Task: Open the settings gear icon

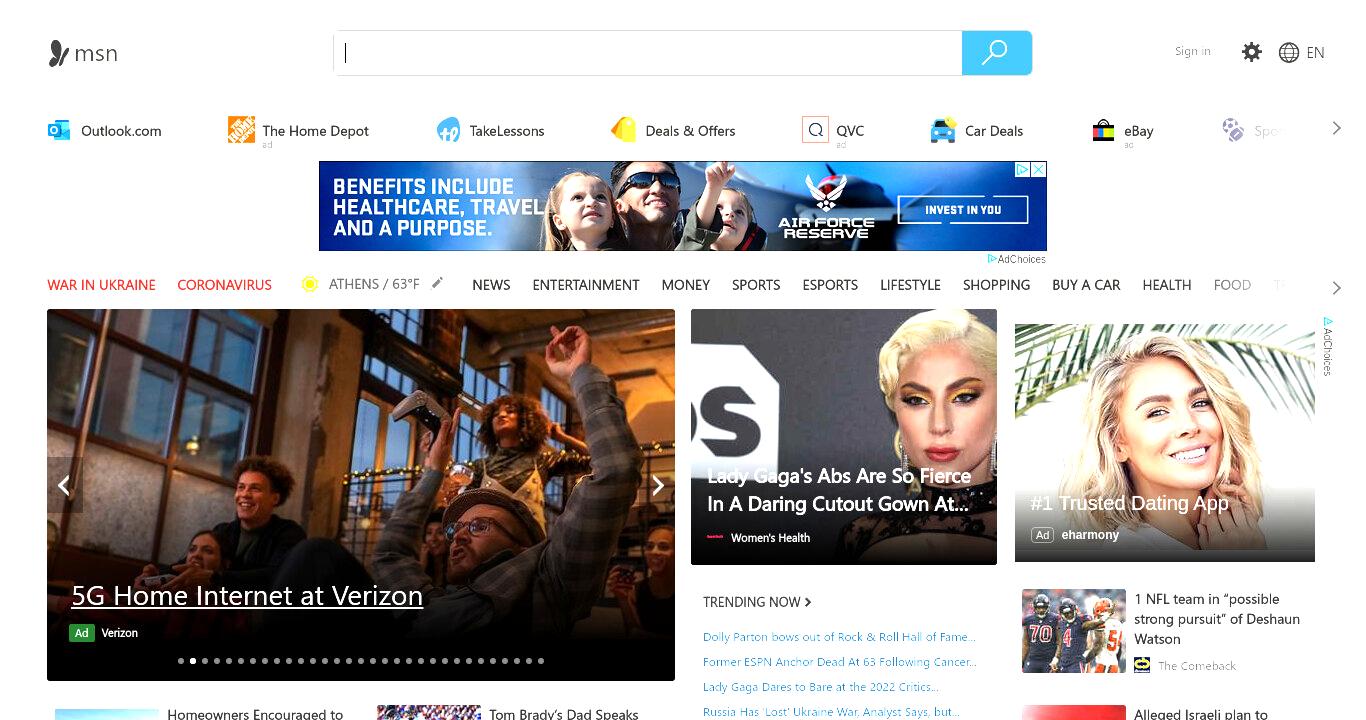Action: pyautogui.click(x=1251, y=52)
